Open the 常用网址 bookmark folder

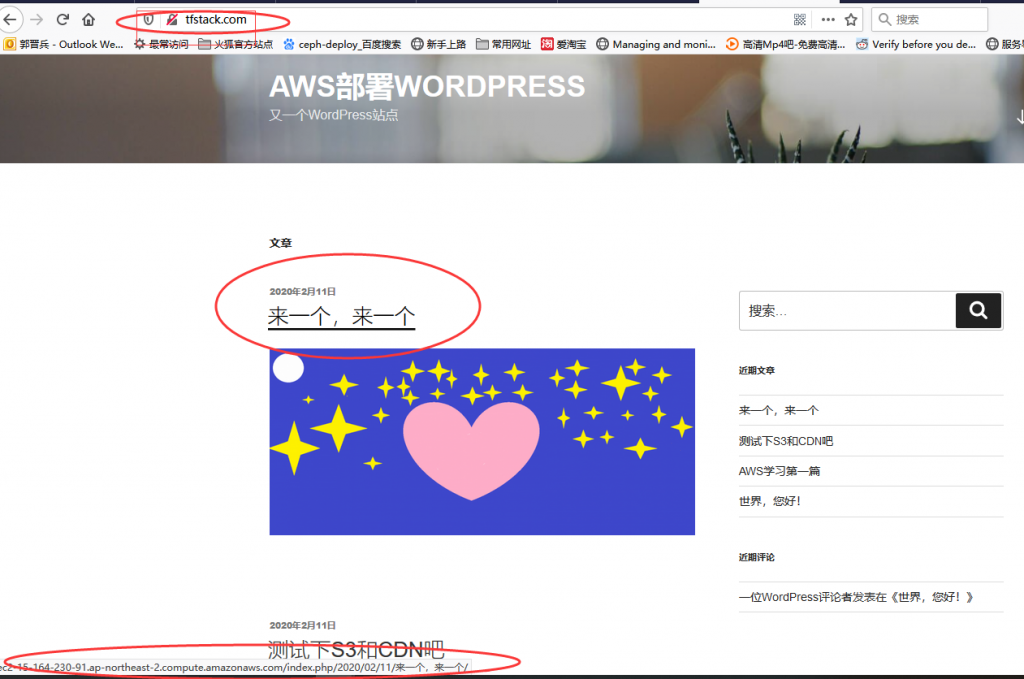504,44
